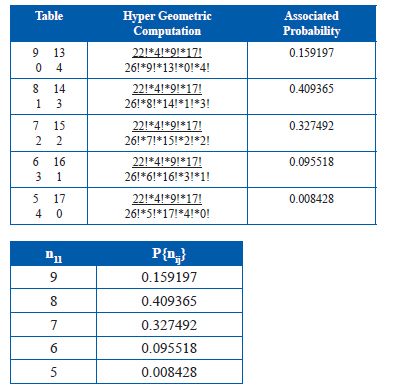Select the formula with denominator 26!*6!*16!*3!*1!
This screenshot has width=408, height=391.
pyautogui.click(x=167, y=169)
